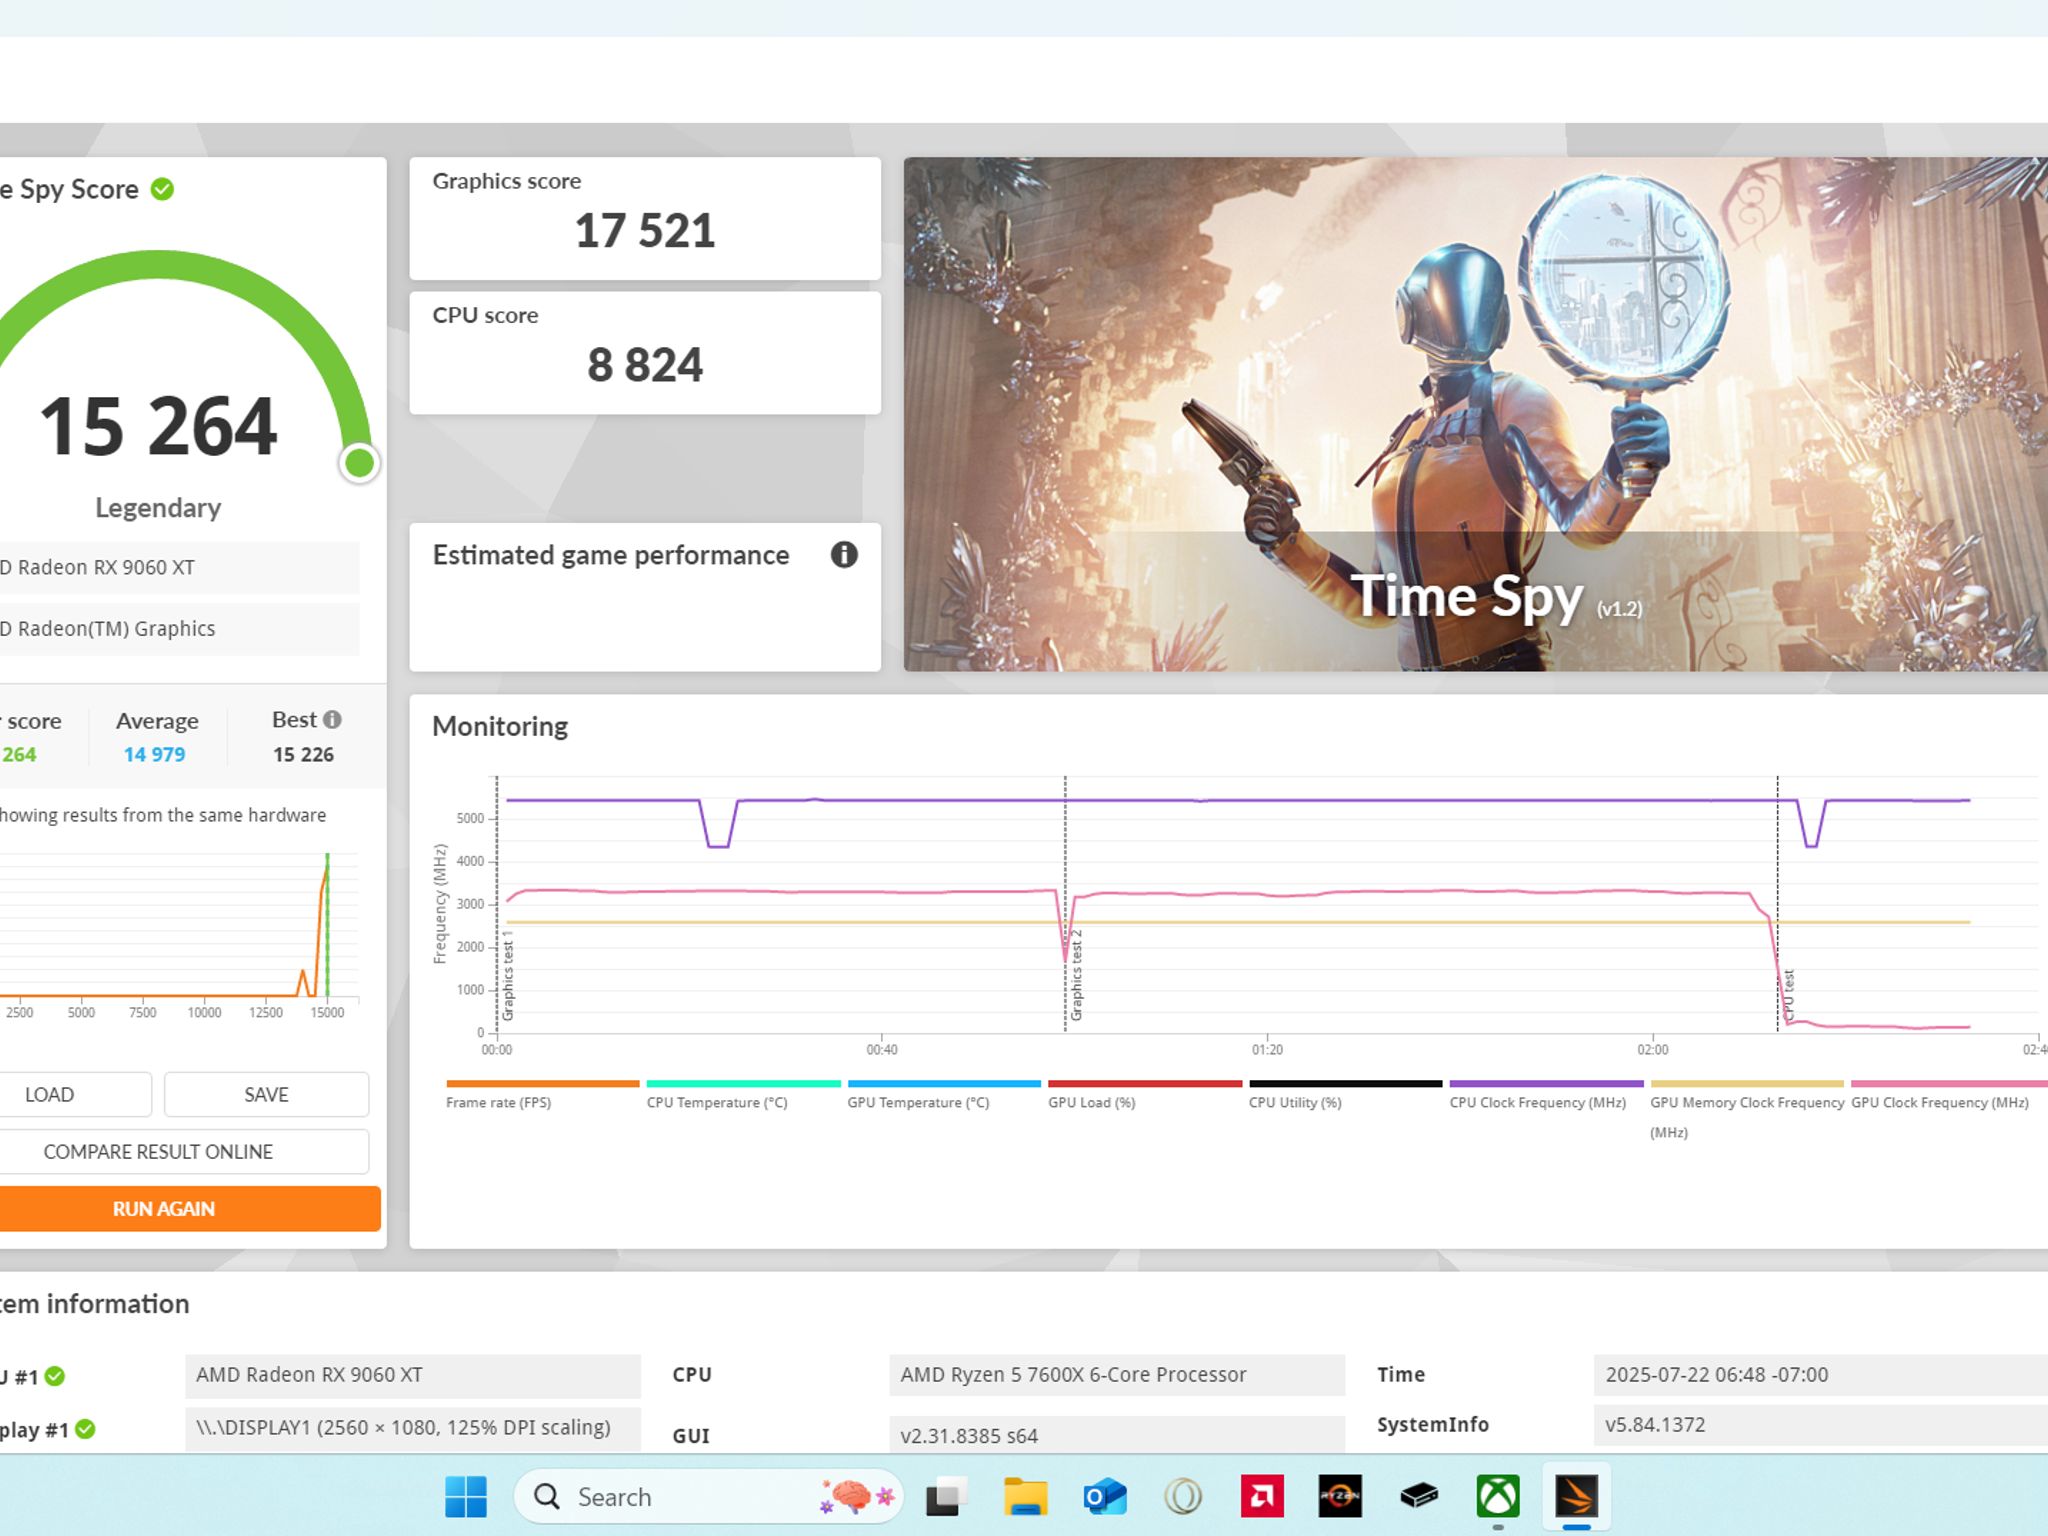Open Outlook from the taskbar
2048x1536 pixels.
(1105, 1496)
